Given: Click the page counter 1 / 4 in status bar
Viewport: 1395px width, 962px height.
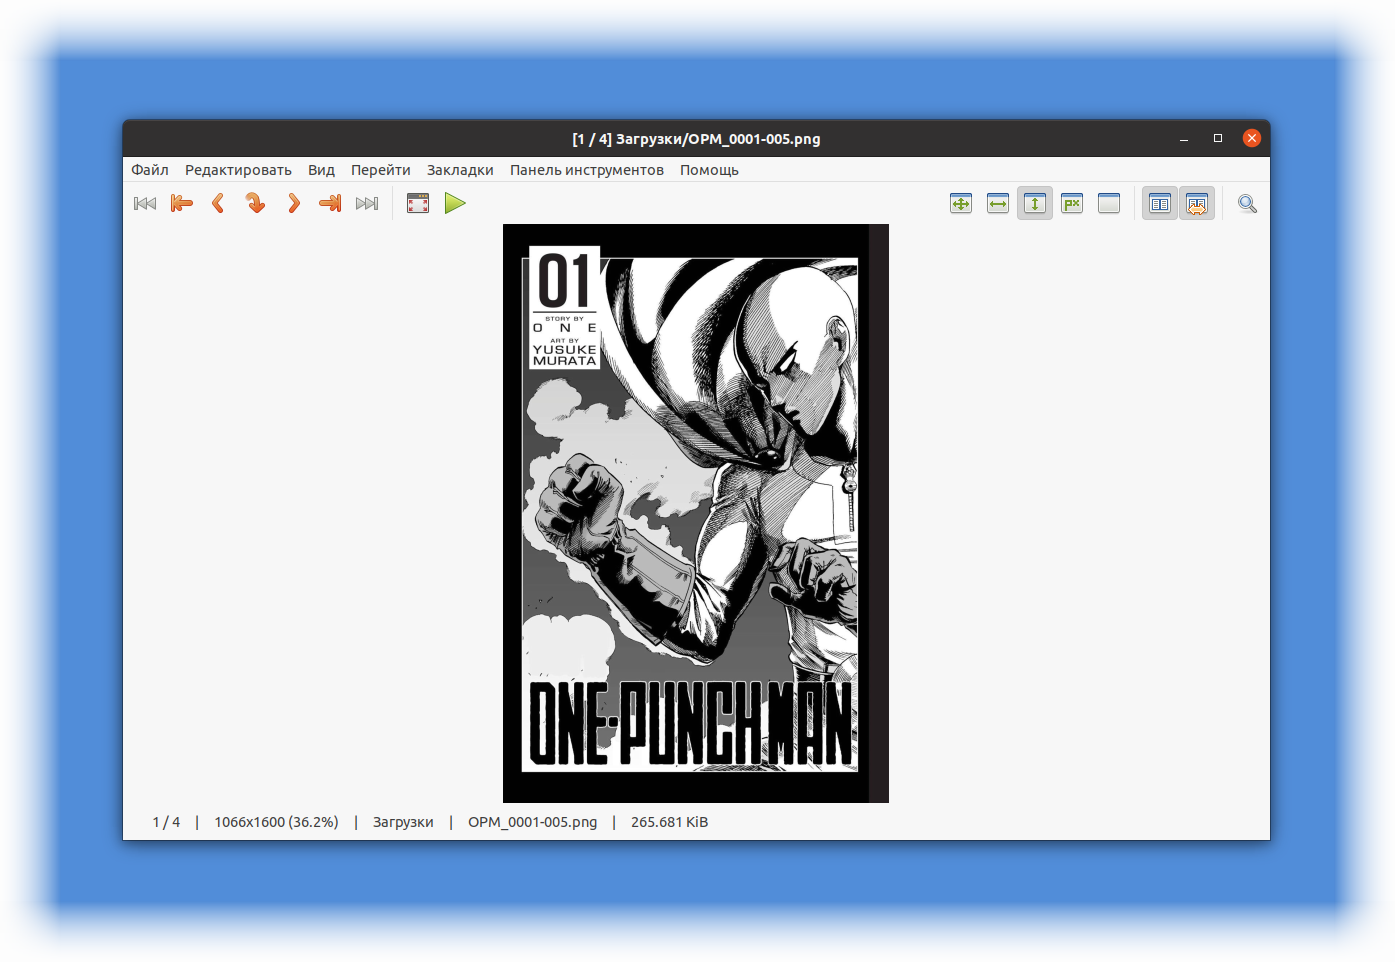Looking at the screenshot, I should coord(166,822).
